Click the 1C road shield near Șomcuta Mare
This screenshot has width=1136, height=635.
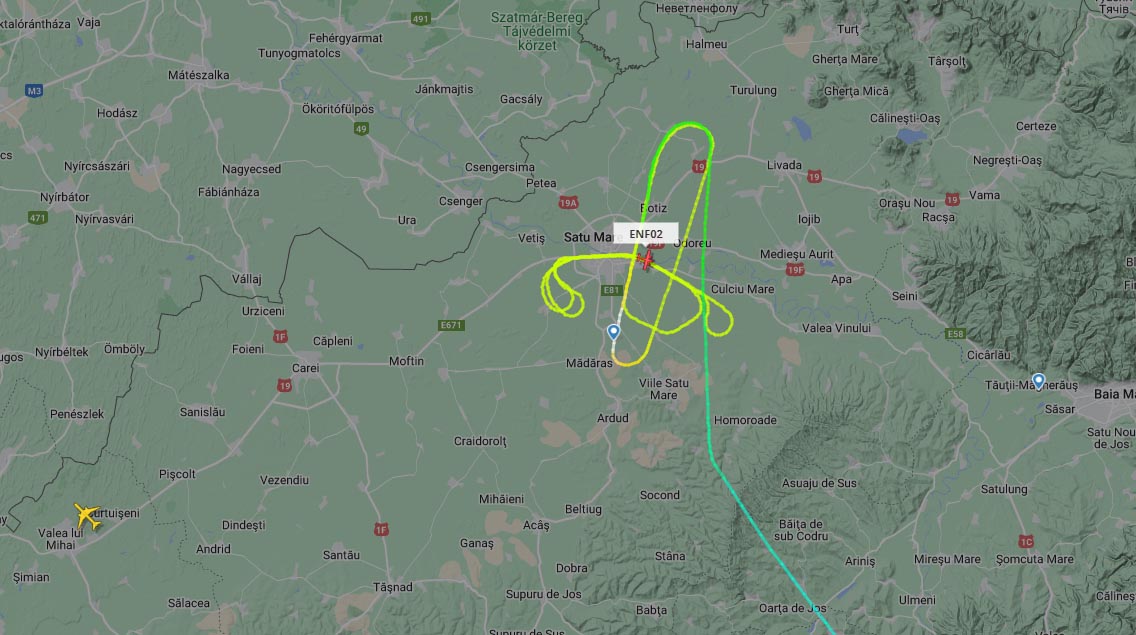coord(1026,541)
